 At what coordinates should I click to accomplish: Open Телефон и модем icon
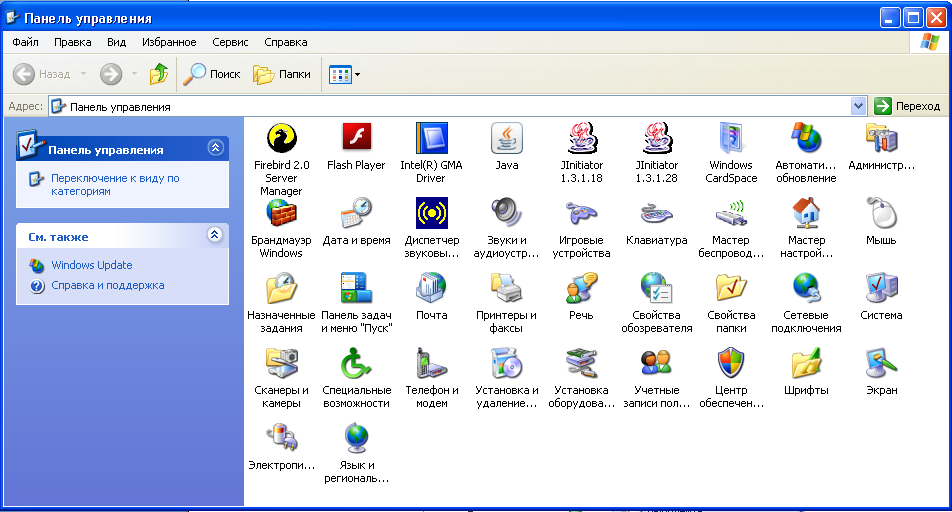[x=431, y=363]
